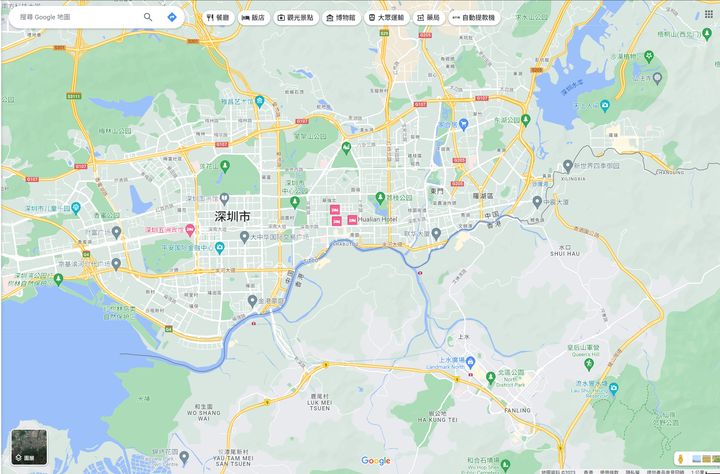Click the 财富广场 location pin
The height and width of the screenshot is (474, 720).
(x=116, y=232)
